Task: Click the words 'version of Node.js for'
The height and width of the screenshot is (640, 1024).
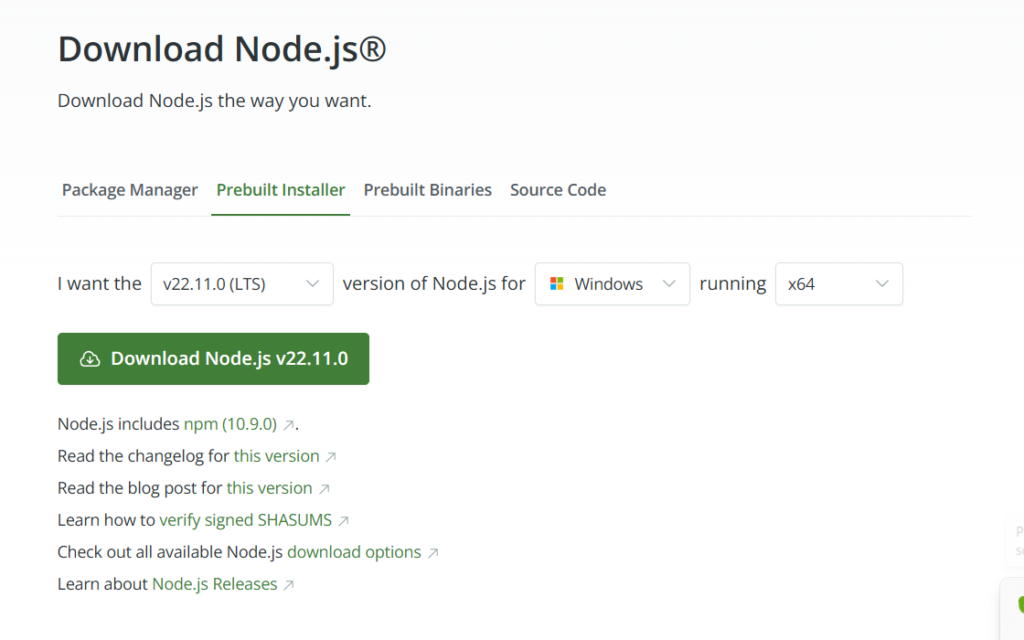Action: [x=434, y=283]
